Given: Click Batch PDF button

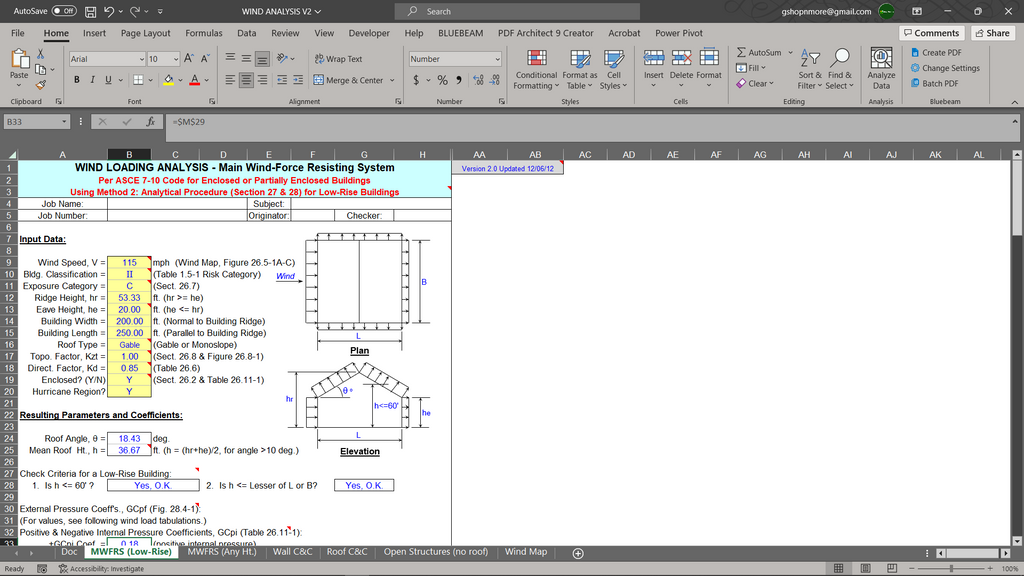Looking at the screenshot, I should pyautogui.click(x=935, y=84).
